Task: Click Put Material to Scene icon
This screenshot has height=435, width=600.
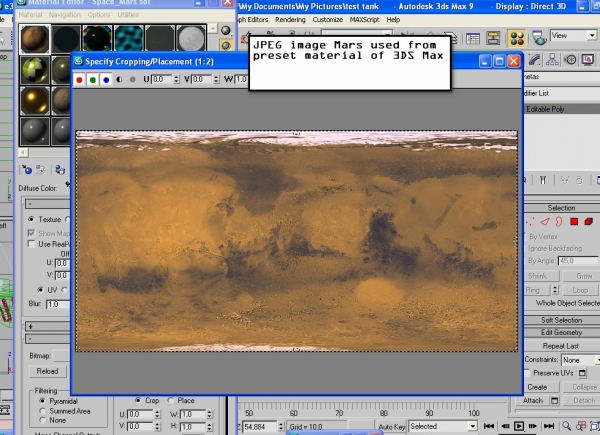Action: 41,170
